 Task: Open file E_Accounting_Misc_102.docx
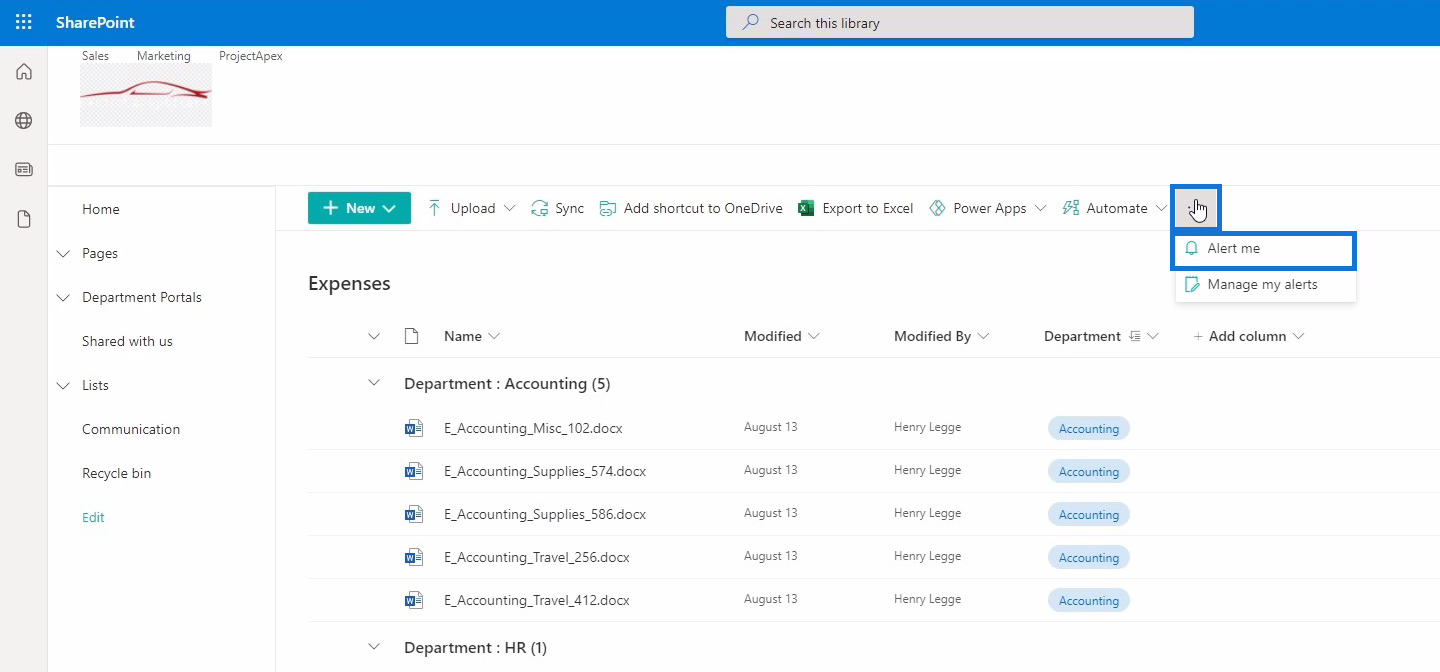click(x=533, y=428)
